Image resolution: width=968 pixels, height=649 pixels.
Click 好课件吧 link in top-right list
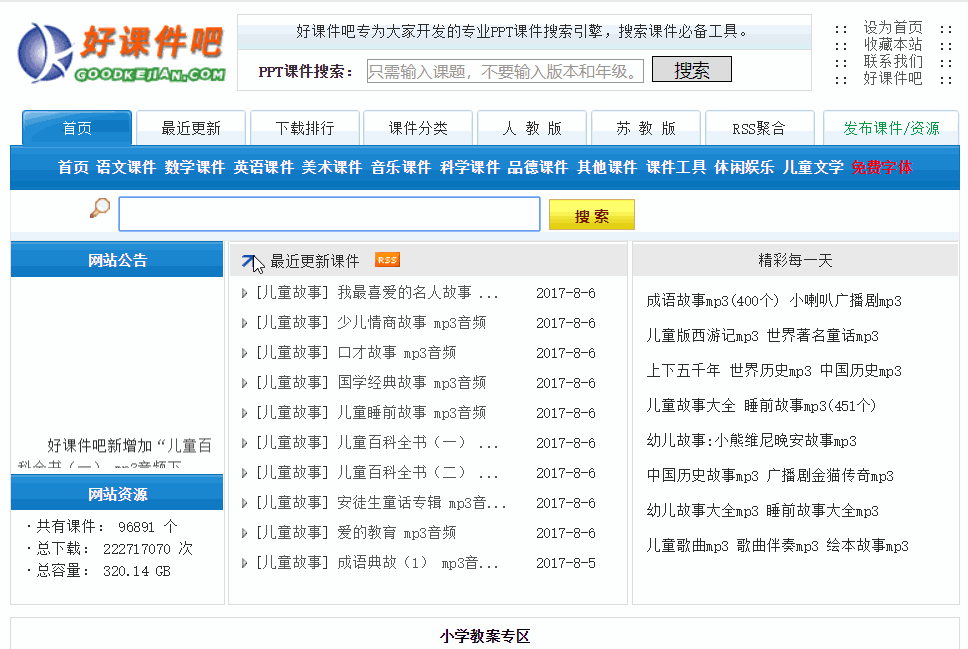point(893,78)
